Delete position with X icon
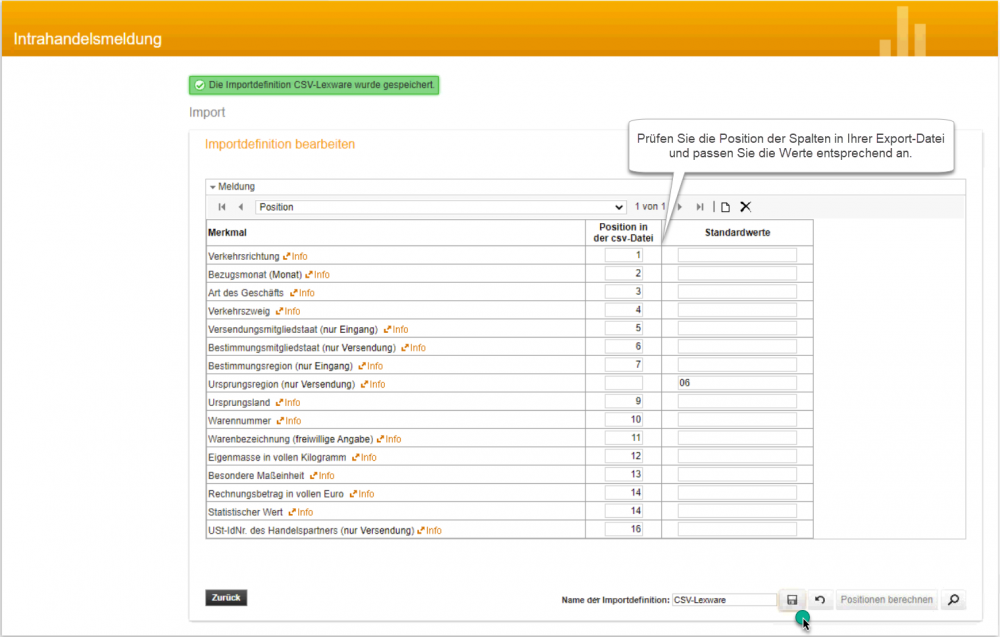The width and height of the screenshot is (1000, 637). (746, 207)
